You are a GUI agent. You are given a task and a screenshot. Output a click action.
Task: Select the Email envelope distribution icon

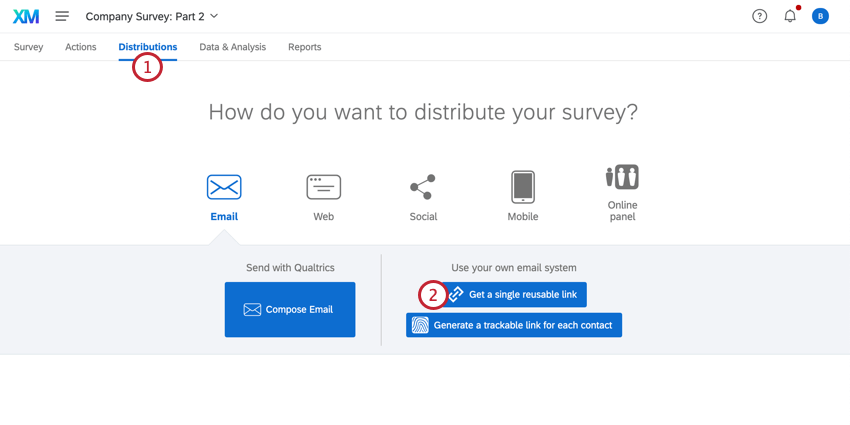(224, 187)
